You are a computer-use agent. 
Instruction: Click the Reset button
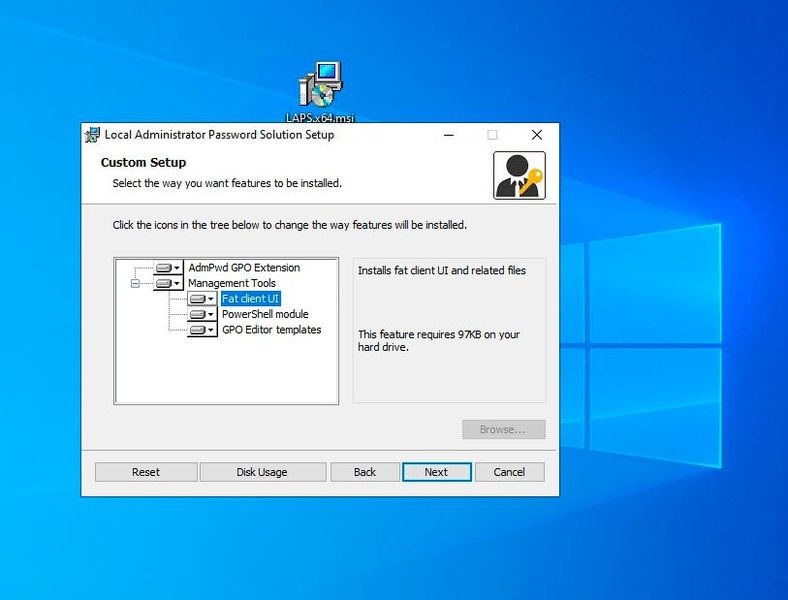click(146, 472)
